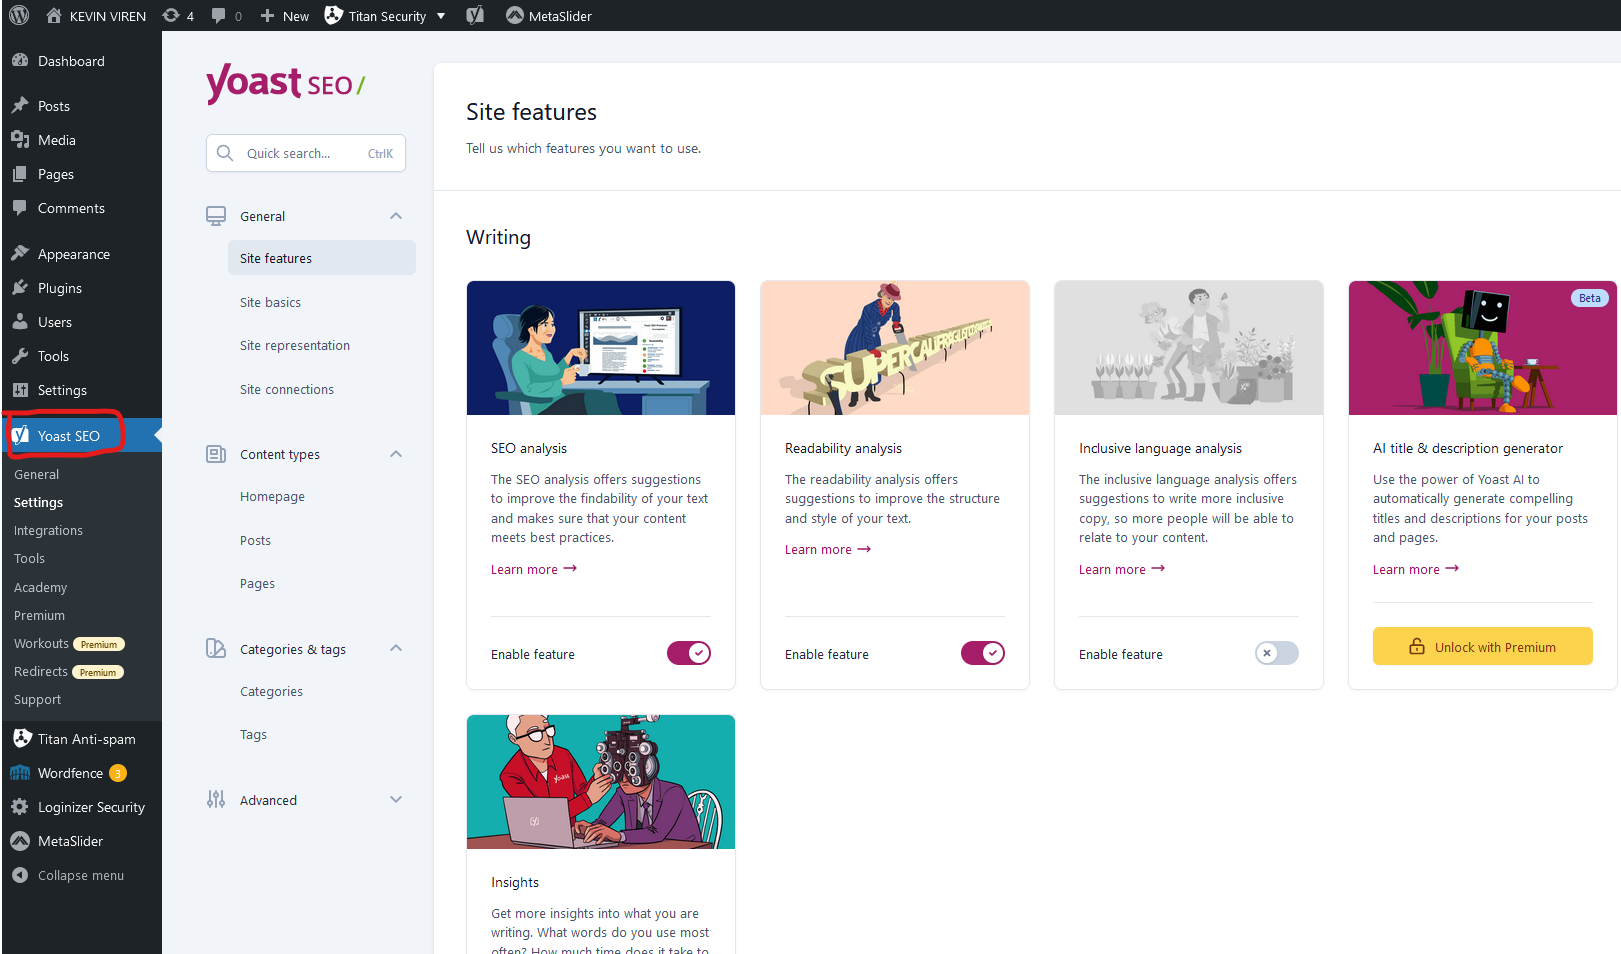The width and height of the screenshot is (1621, 954).
Task: Open the updates icon showing 4
Action: tap(178, 15)
